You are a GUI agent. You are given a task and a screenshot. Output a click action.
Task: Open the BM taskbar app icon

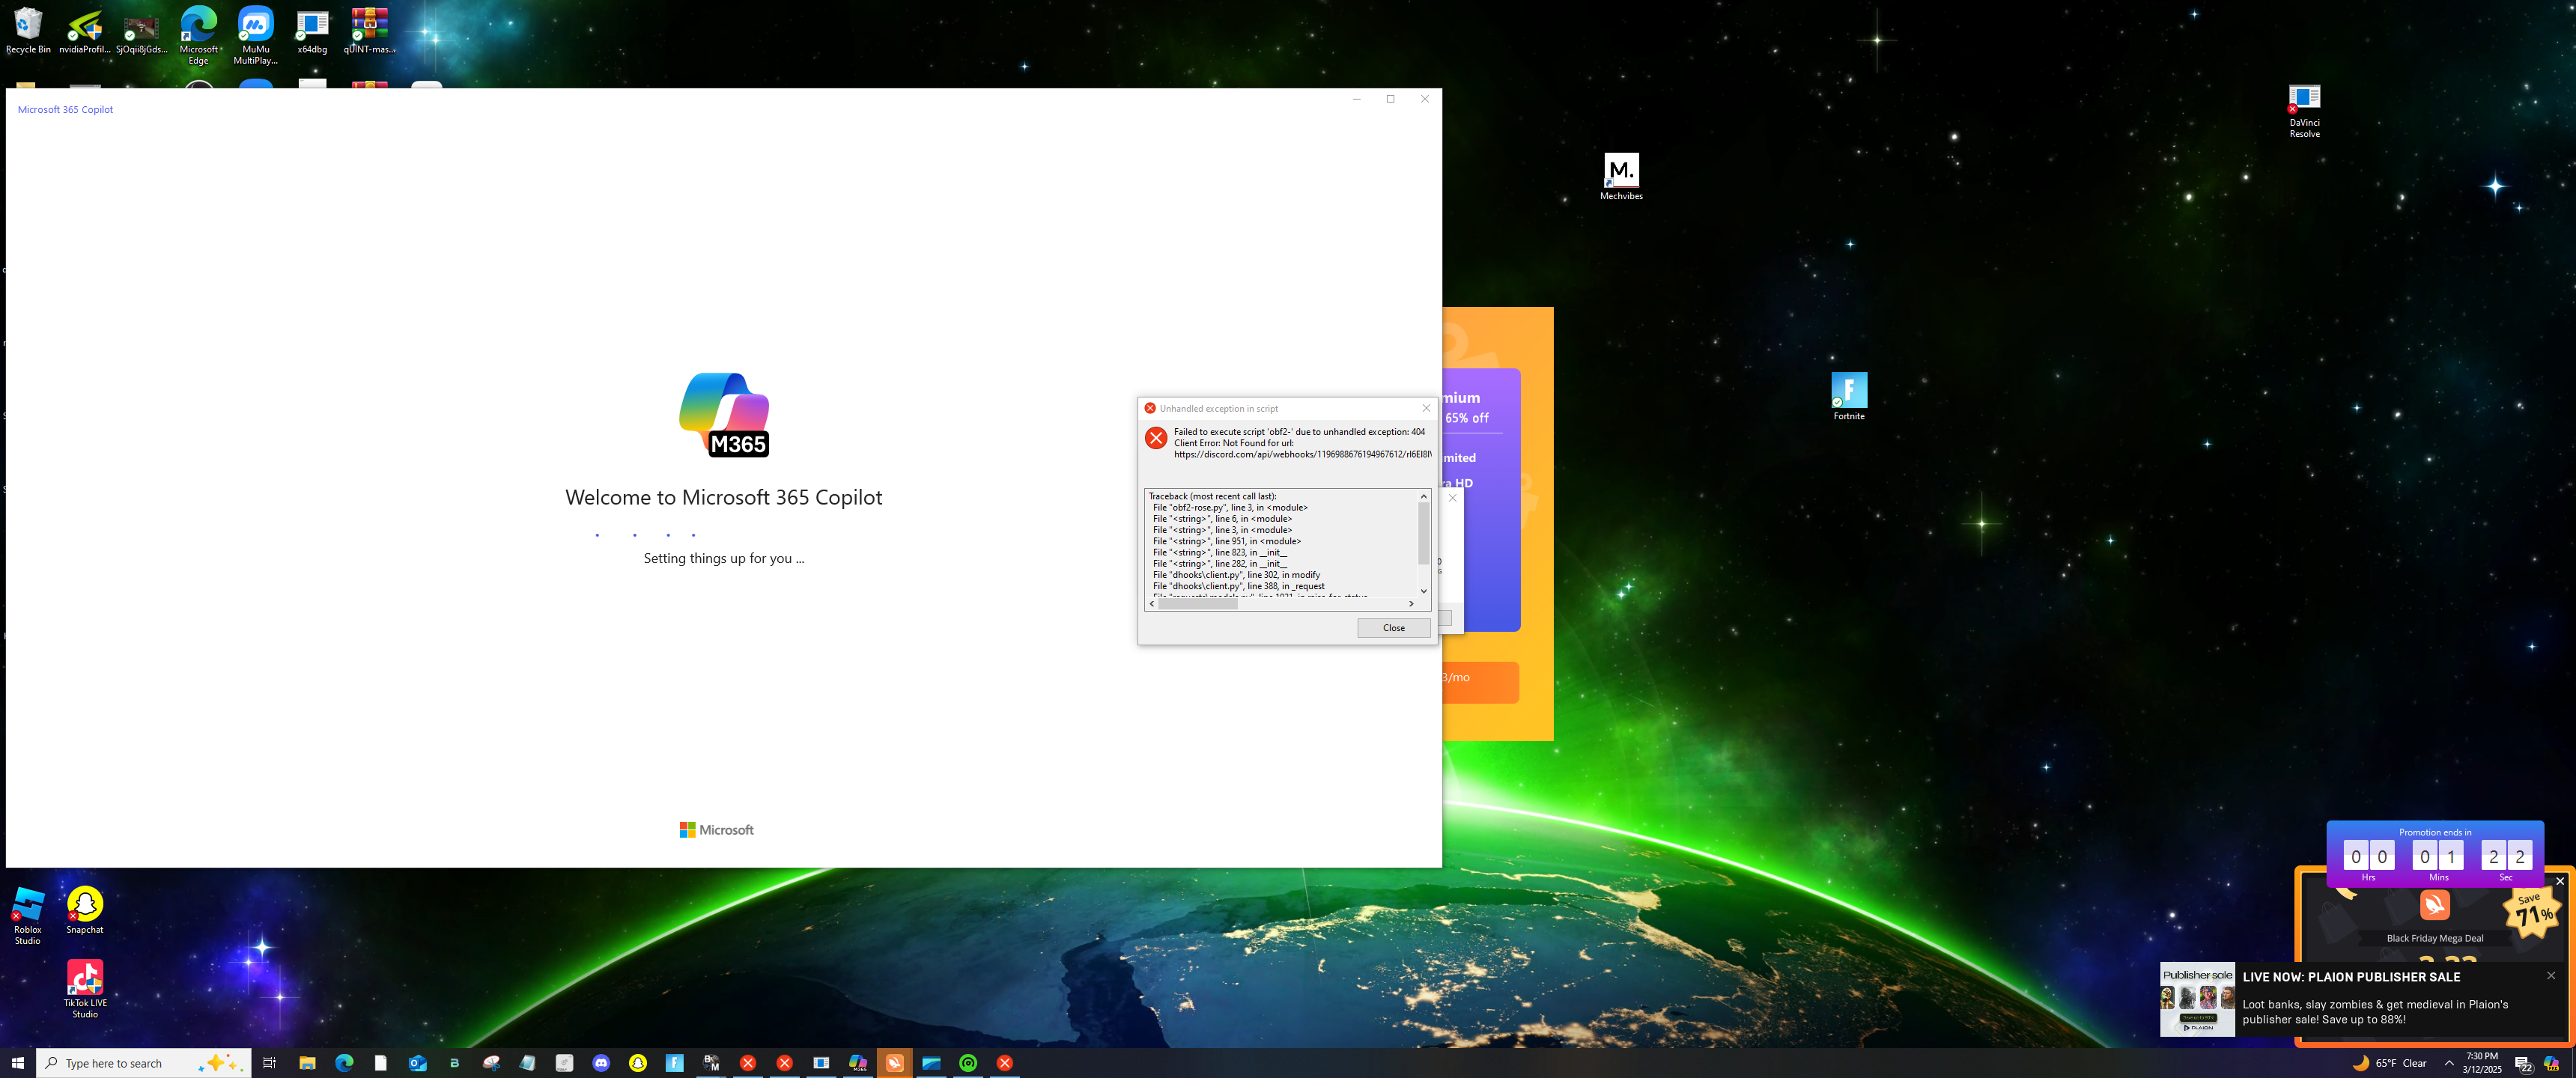711,1063
